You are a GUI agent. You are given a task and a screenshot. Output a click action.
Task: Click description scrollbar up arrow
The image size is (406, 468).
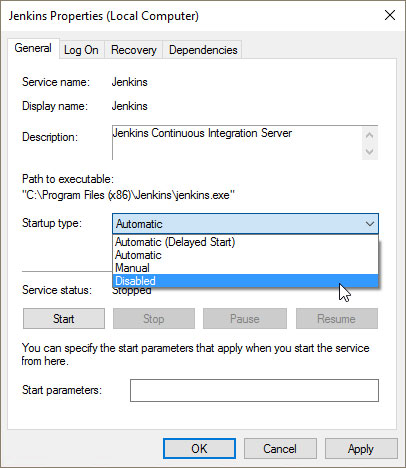pyautogui.click(x=369, y=135)
